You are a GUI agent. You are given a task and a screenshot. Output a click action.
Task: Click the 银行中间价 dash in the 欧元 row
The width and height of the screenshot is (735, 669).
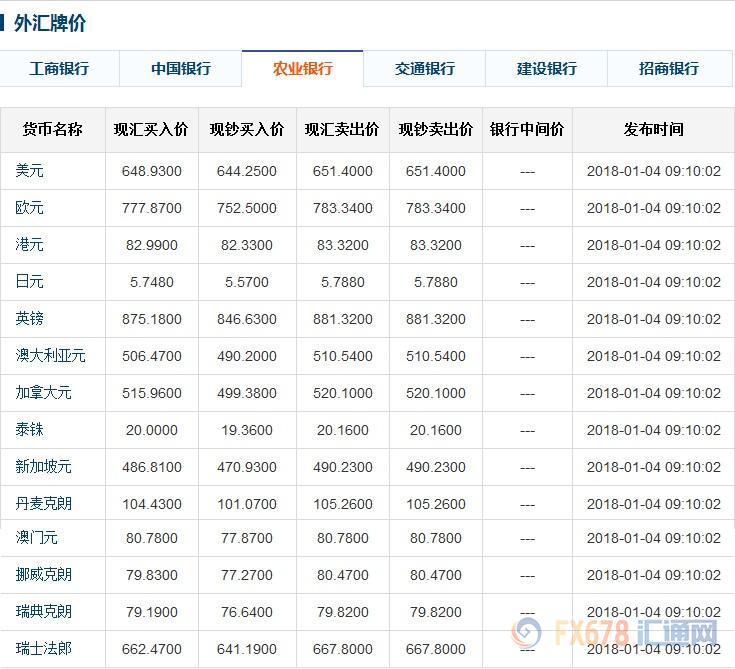click(527, 209)
